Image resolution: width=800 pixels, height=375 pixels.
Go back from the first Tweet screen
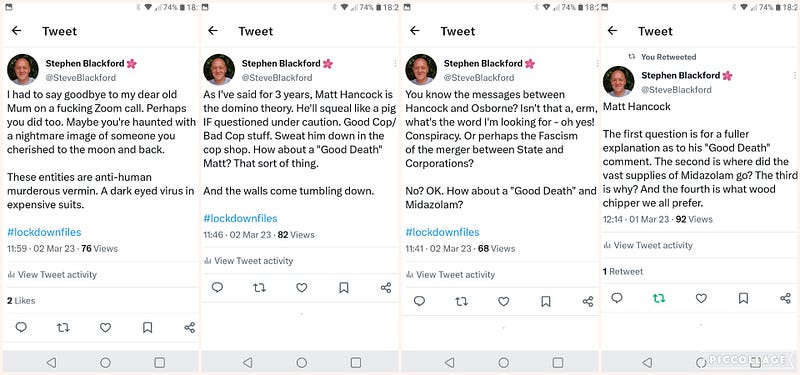[16, 31]
